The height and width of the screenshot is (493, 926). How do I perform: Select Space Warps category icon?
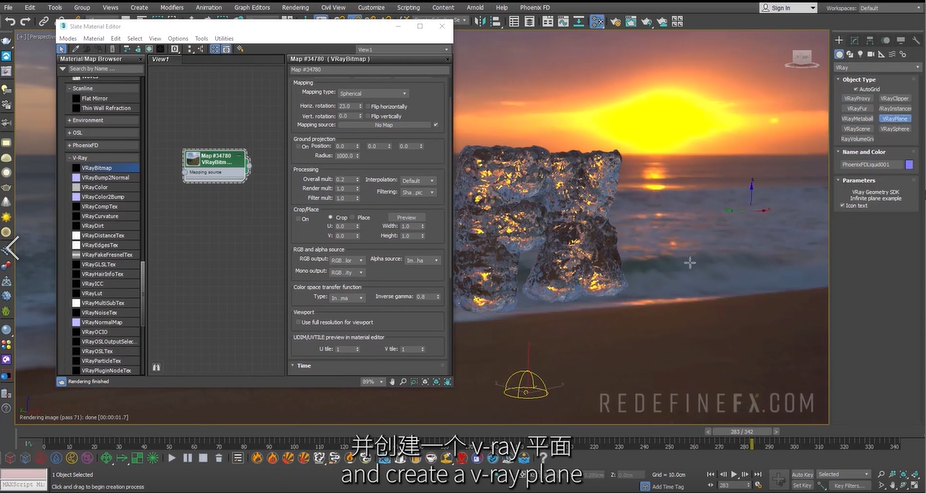coord(892,54)
